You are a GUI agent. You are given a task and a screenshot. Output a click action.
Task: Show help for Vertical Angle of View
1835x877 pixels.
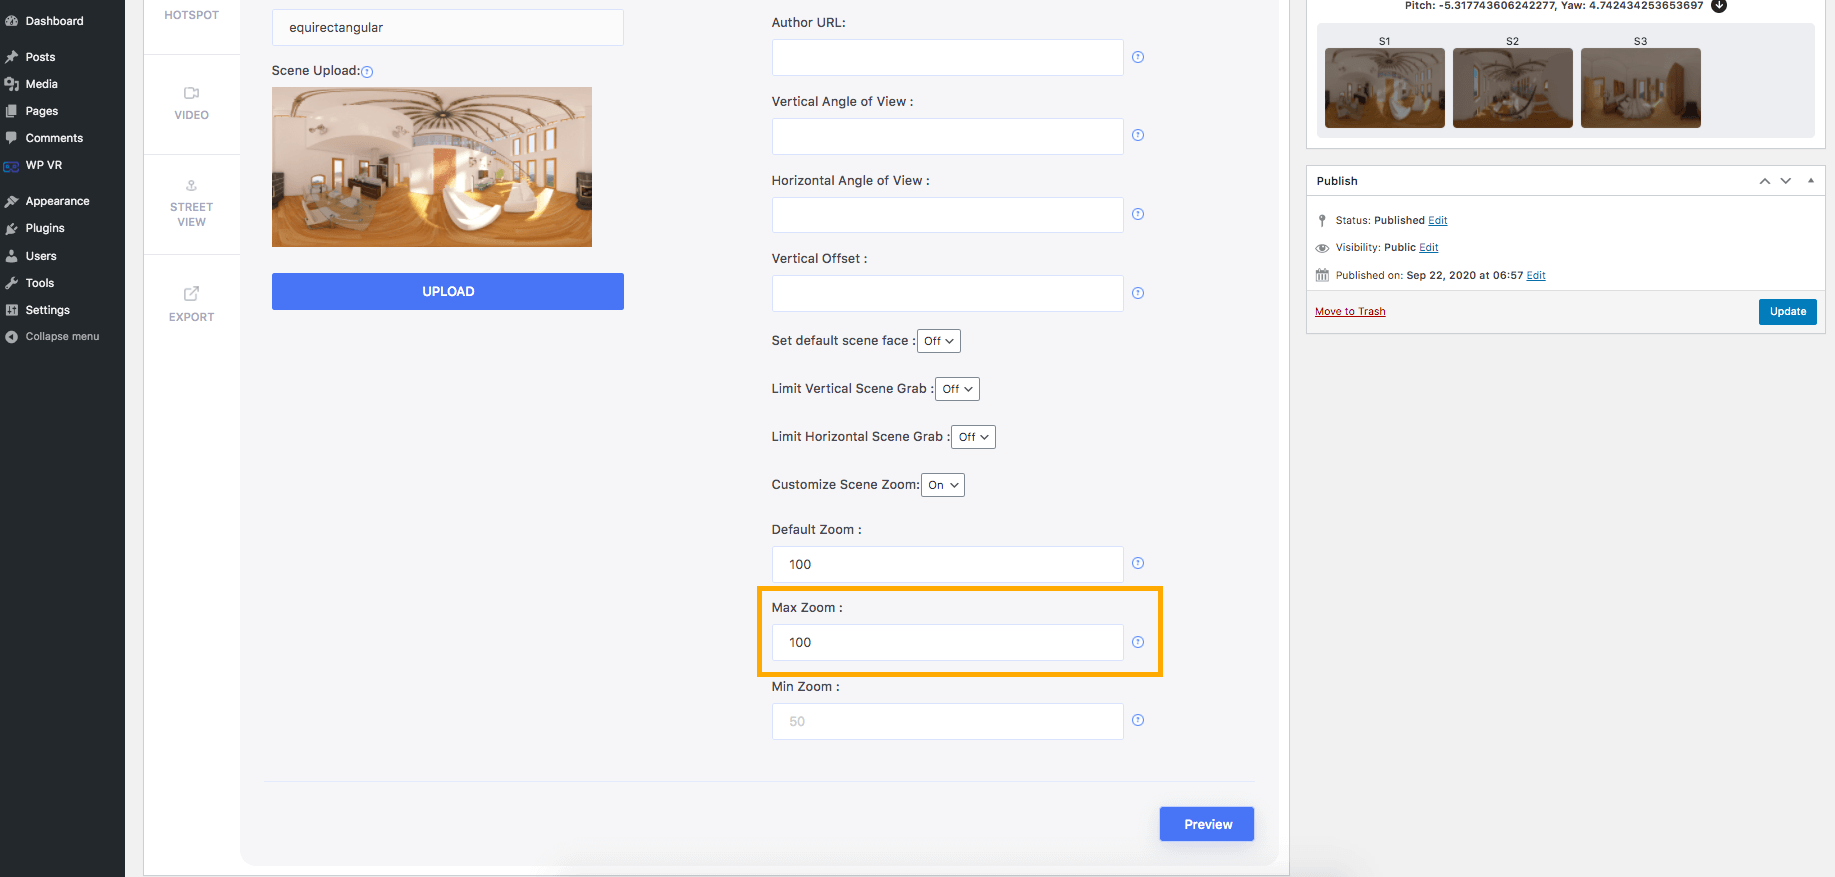1138,135
